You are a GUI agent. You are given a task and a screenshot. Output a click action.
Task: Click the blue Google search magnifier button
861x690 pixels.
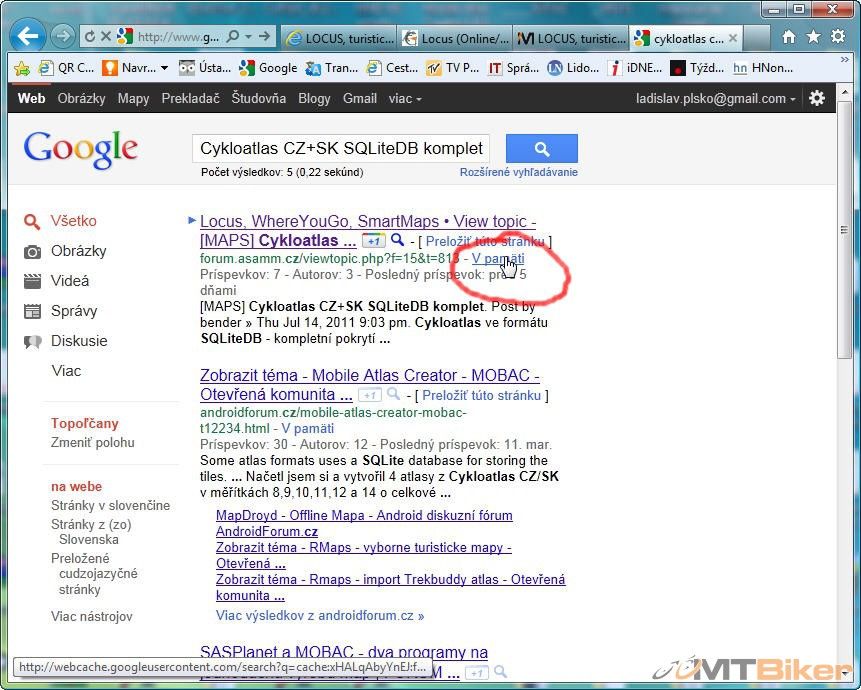(541, 148)
